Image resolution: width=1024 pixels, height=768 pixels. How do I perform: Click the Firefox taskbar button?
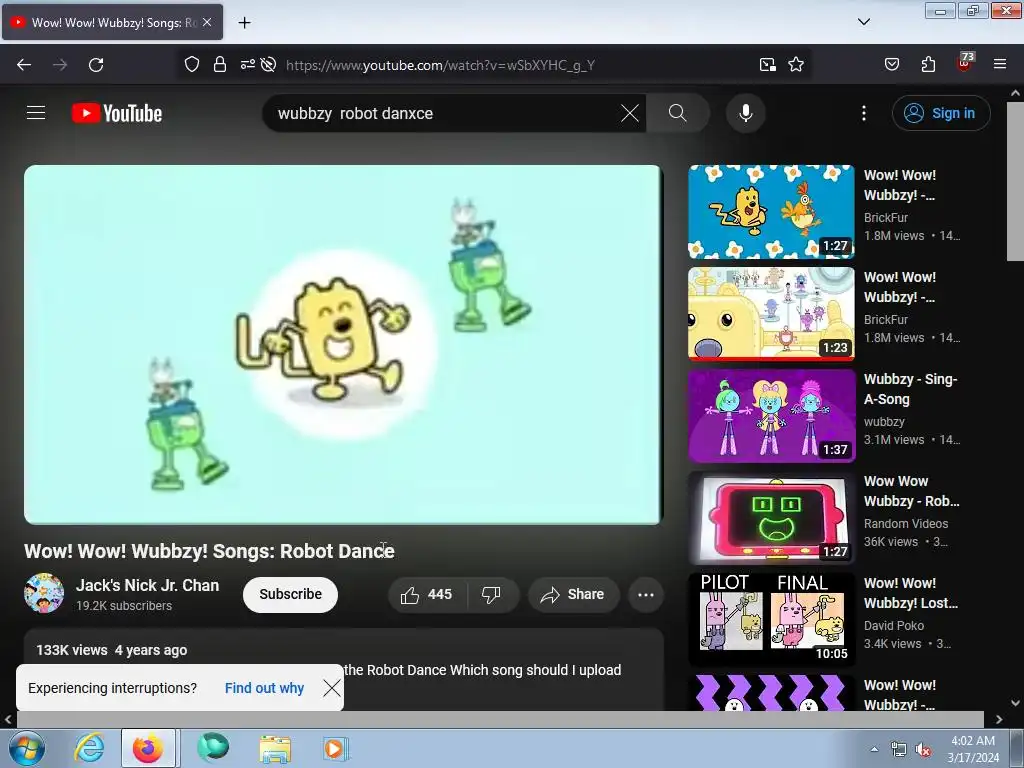[148, 748]
